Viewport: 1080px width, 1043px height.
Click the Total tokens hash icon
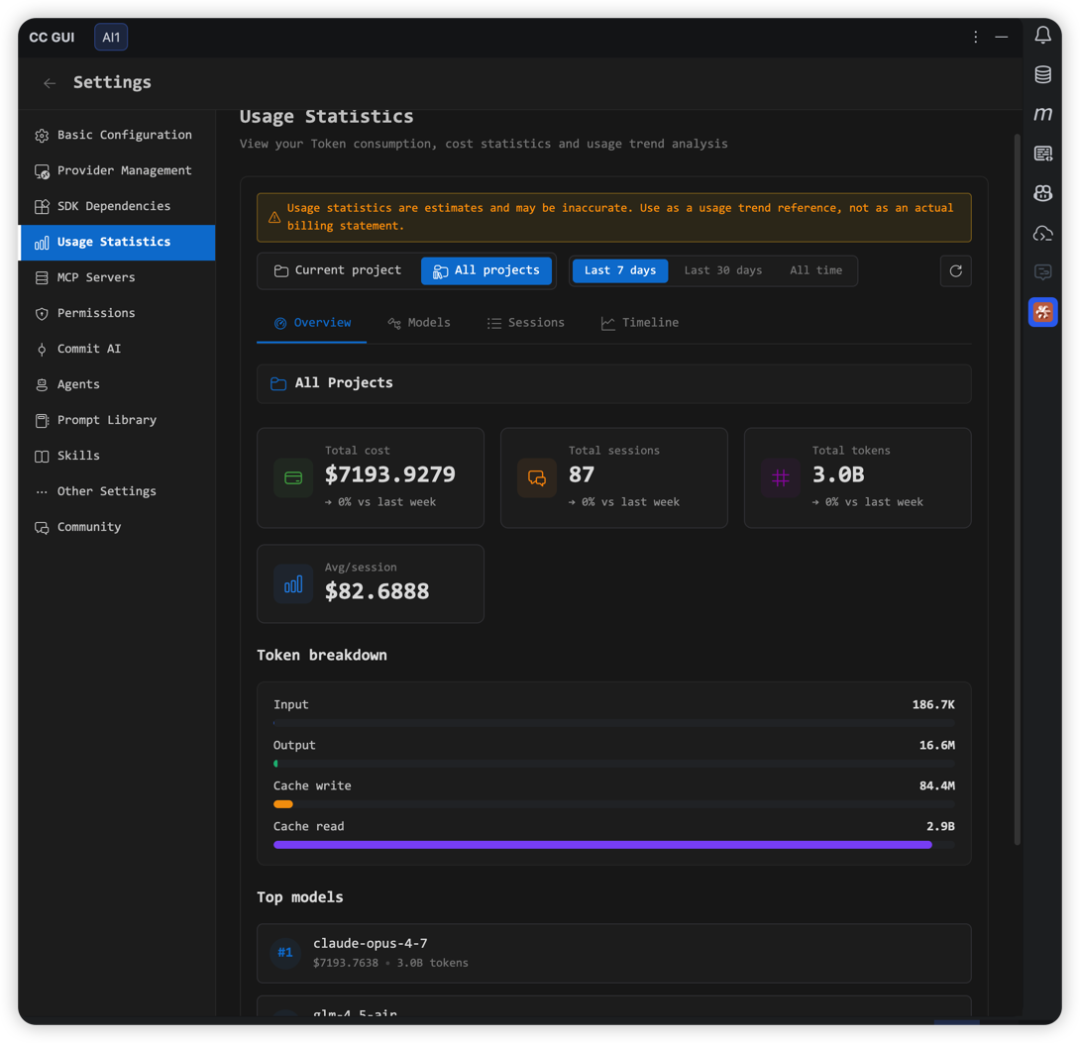[x=780, y=478]
